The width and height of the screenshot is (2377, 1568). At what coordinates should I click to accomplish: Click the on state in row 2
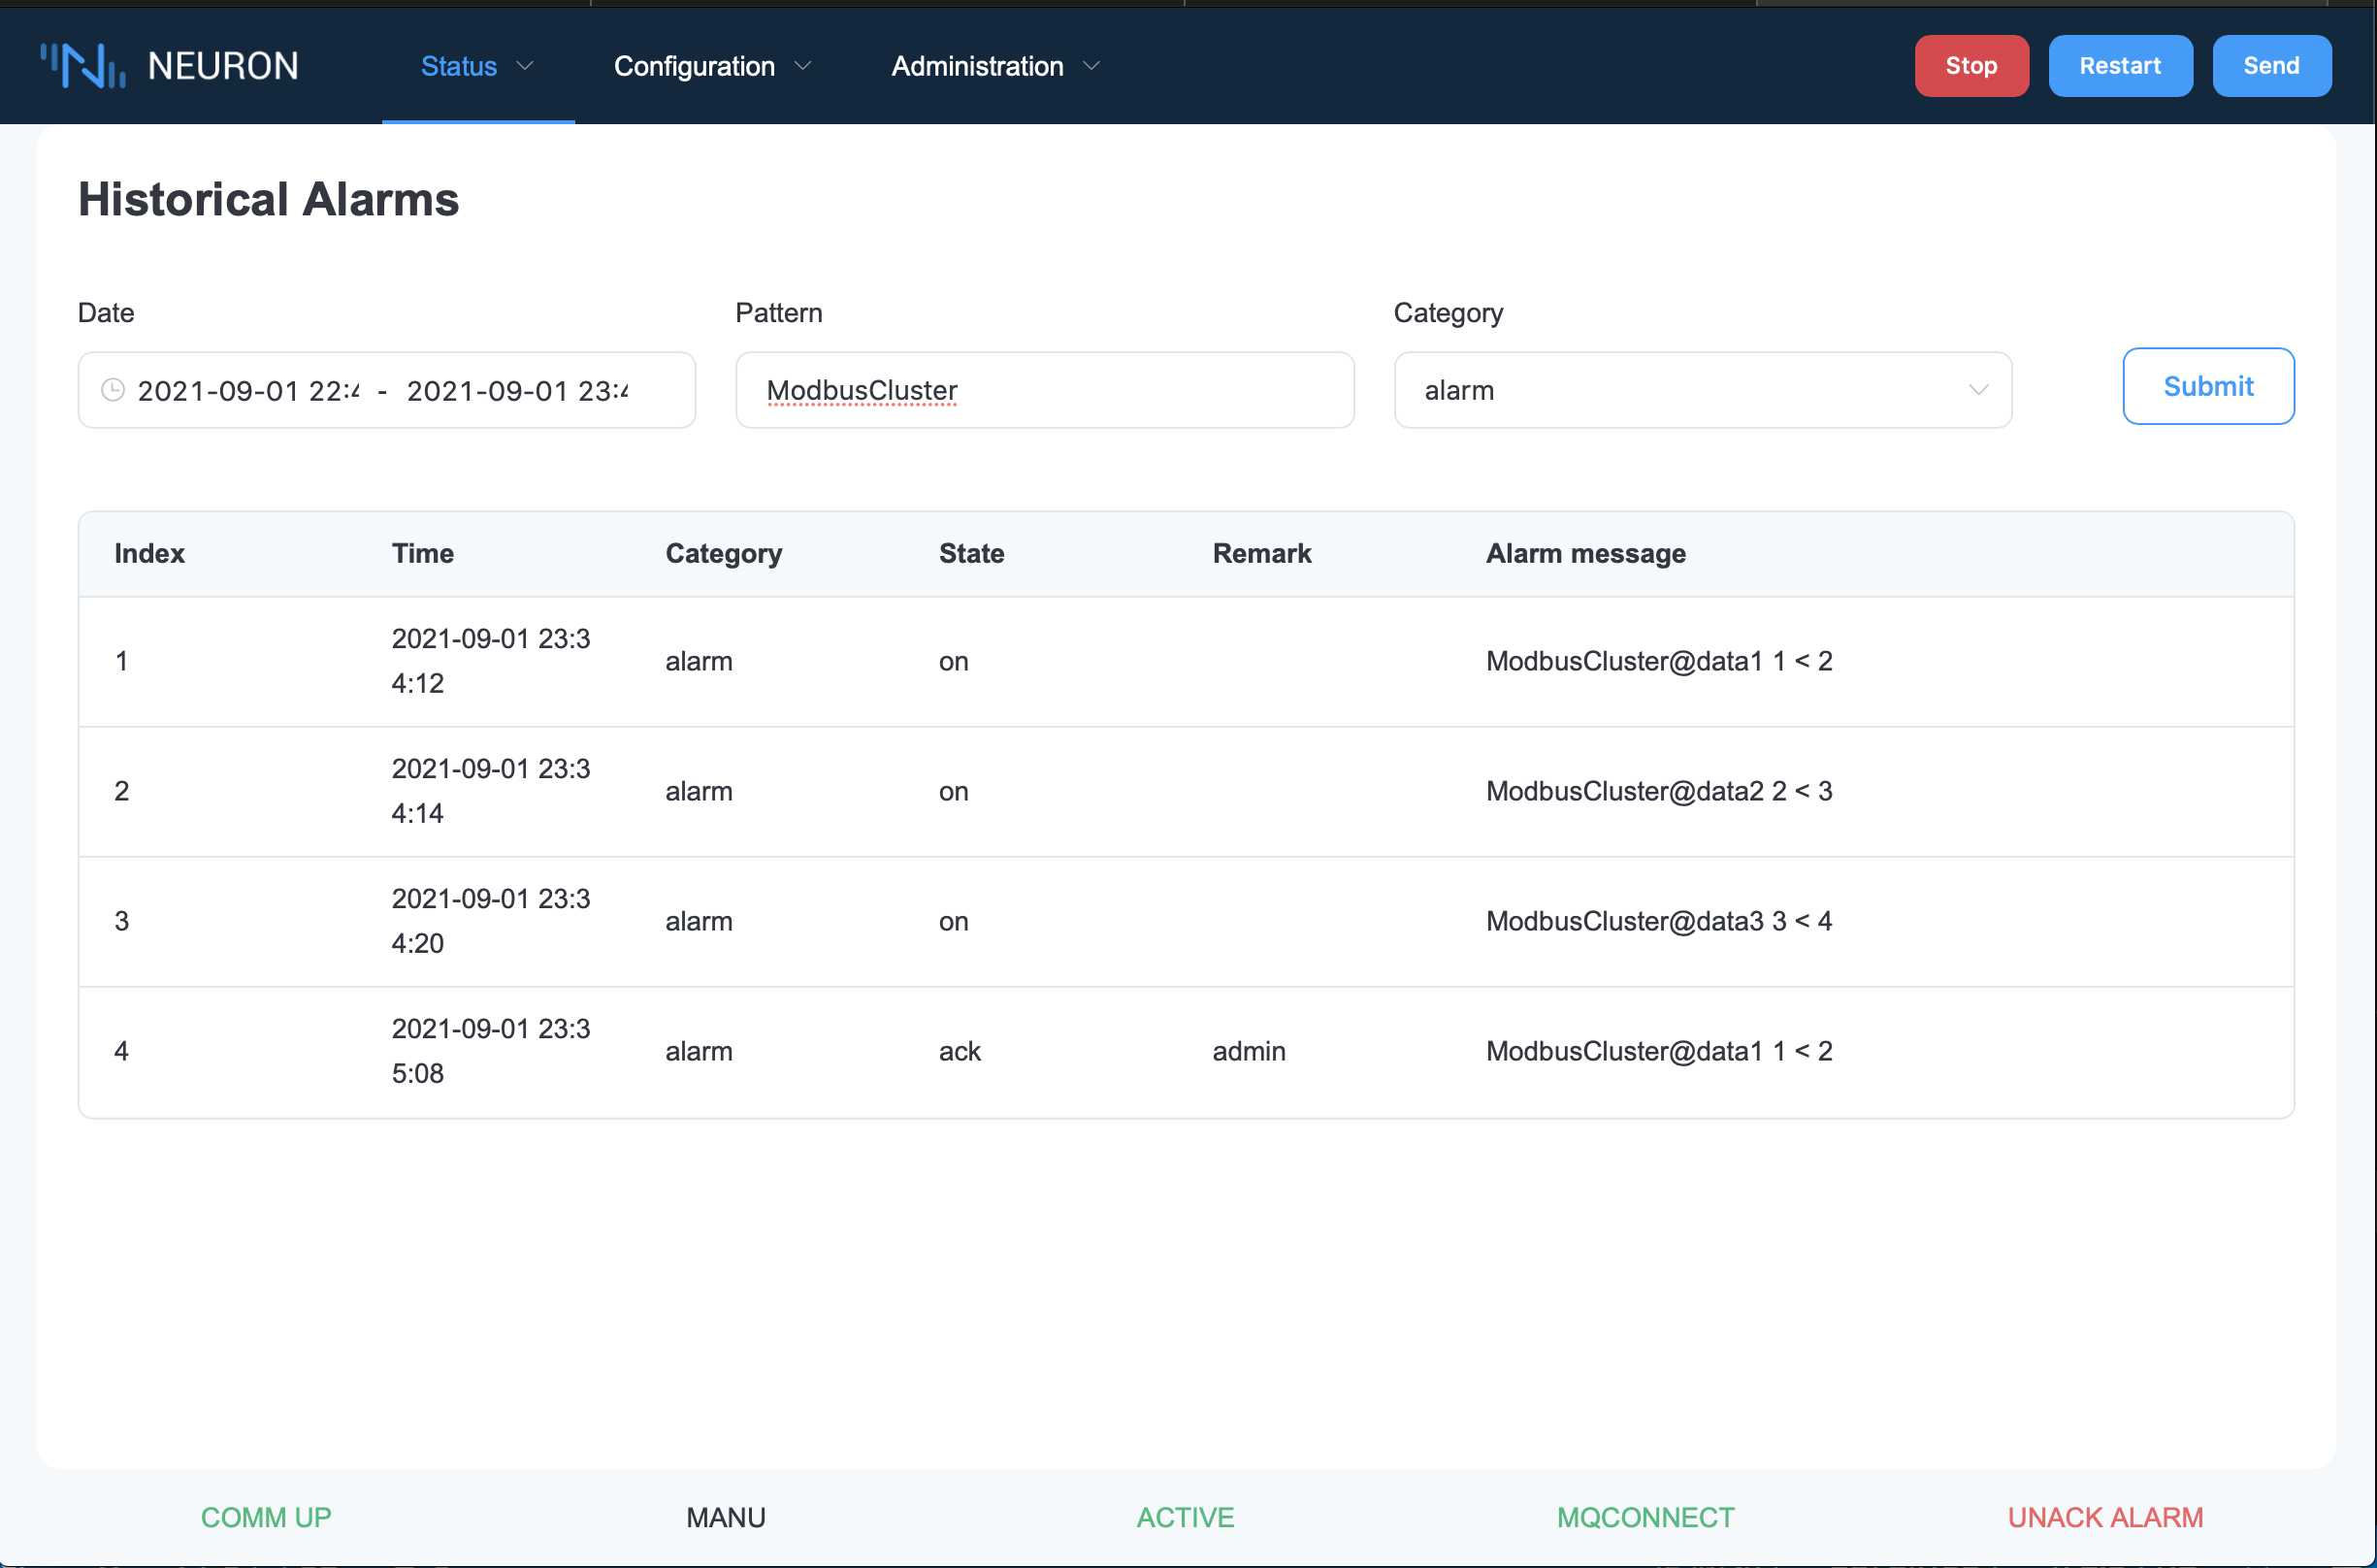click(x=954, y=792)
